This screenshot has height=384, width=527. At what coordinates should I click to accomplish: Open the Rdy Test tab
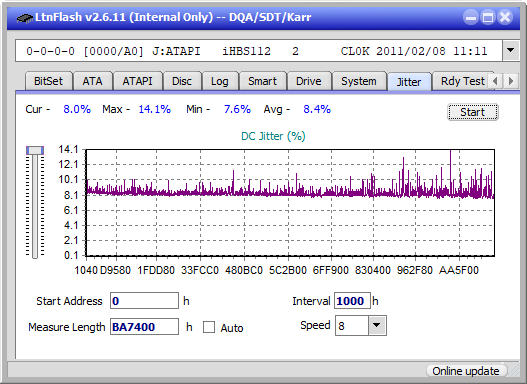point(462,81)
